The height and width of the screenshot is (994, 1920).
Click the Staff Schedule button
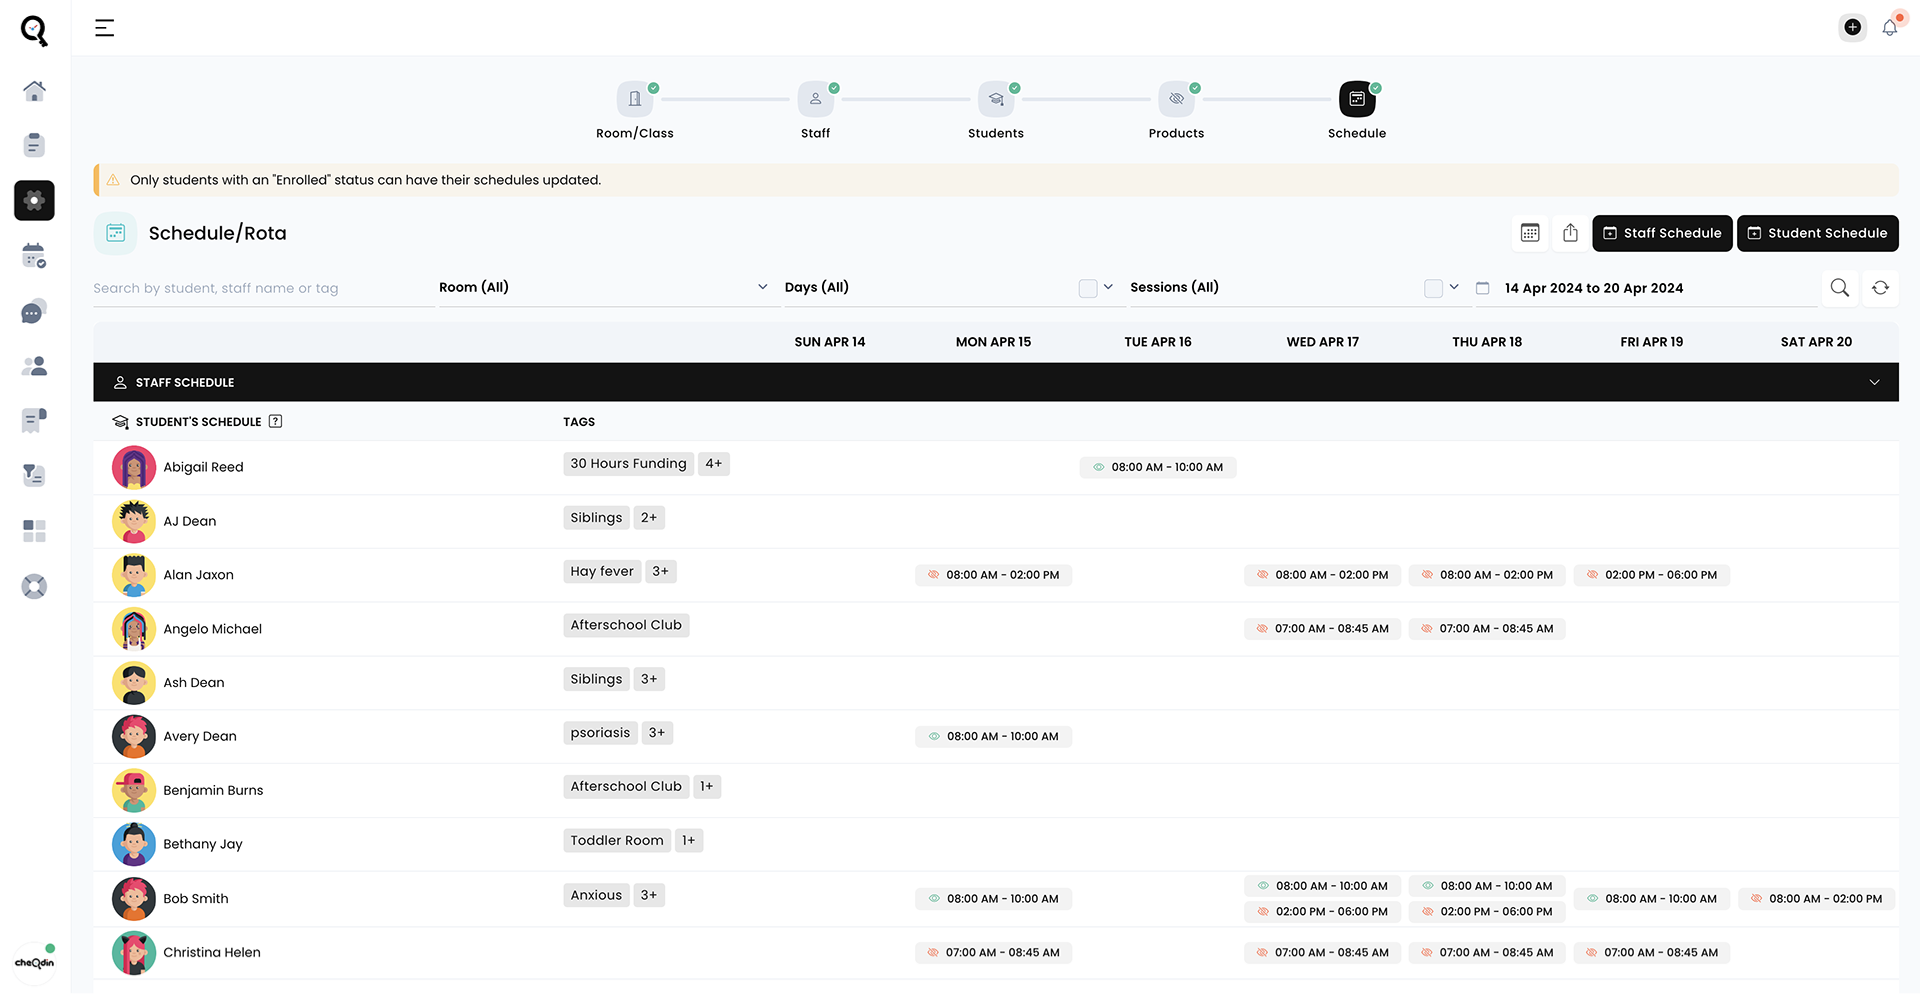tap(1662, 233)
